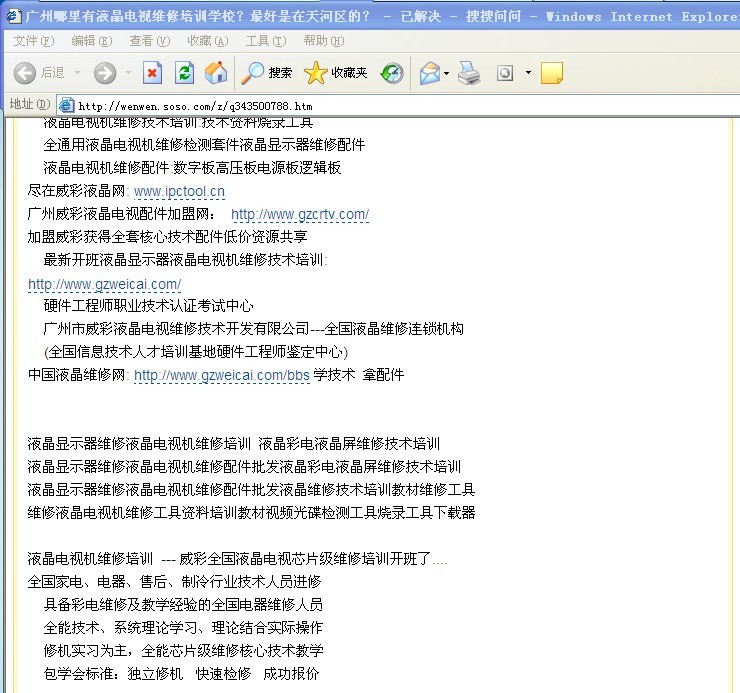Image resolution: width=740 pixels, height=693 pixels.
Task: Click the Mail envelope toolbar icon
Action: [430, 72]
